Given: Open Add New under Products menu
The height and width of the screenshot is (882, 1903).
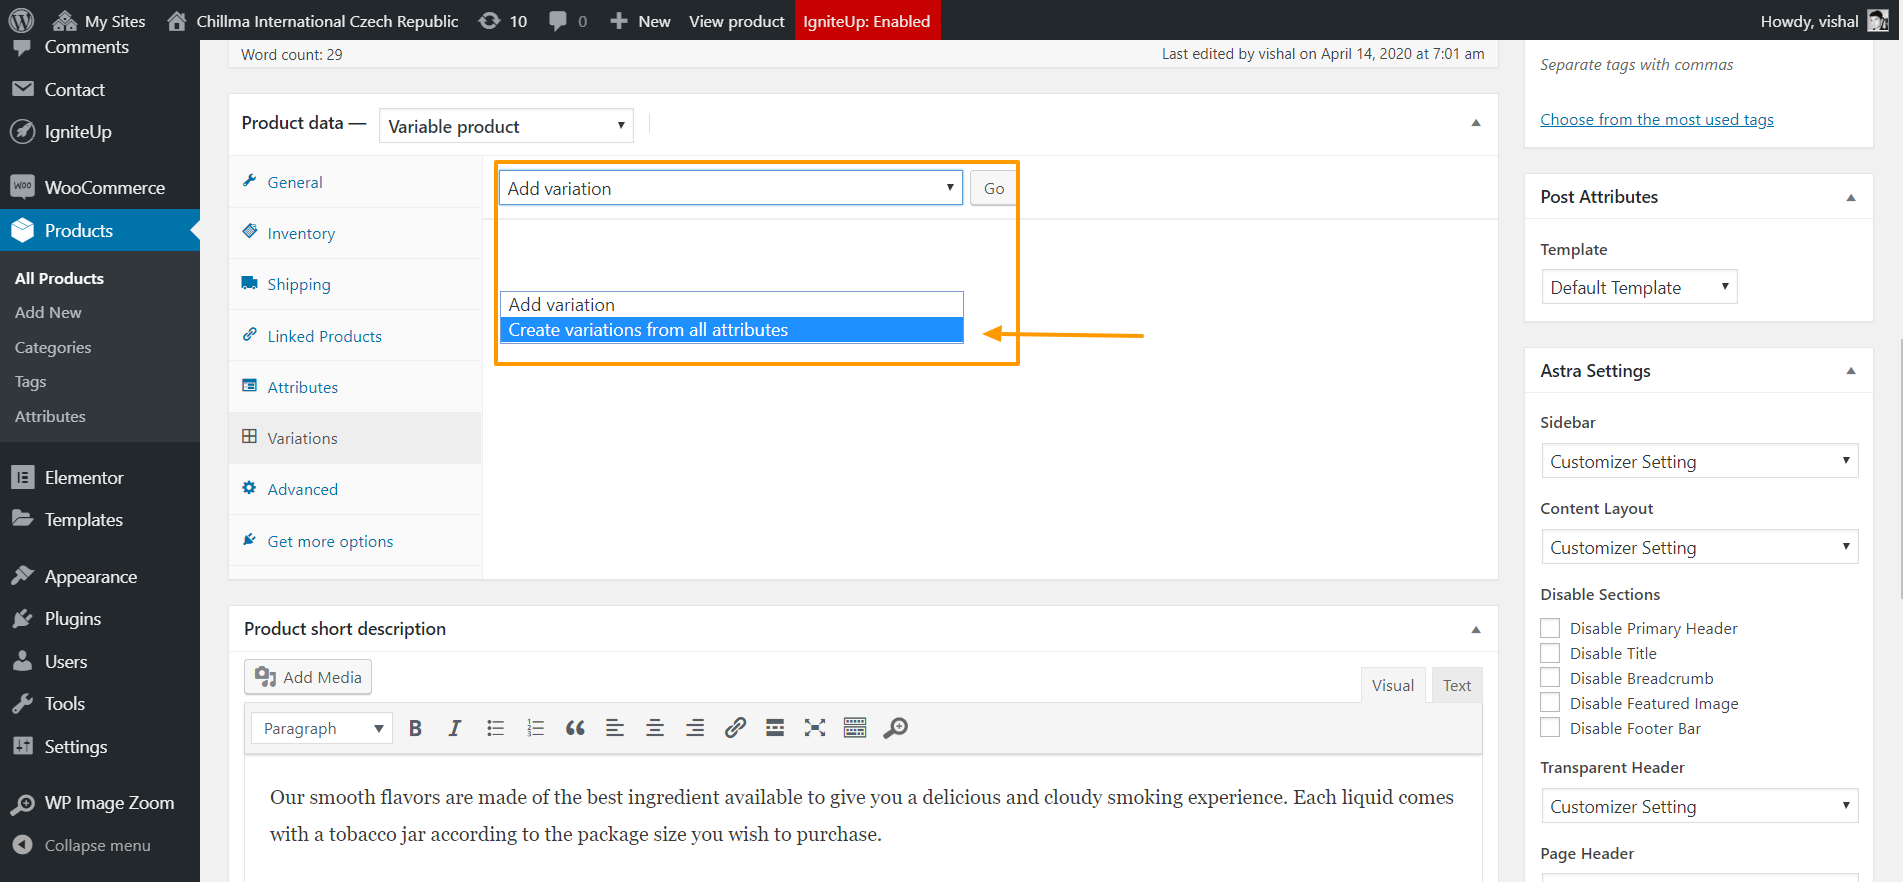Looking at the screenshot, I should tap(48, 313).
